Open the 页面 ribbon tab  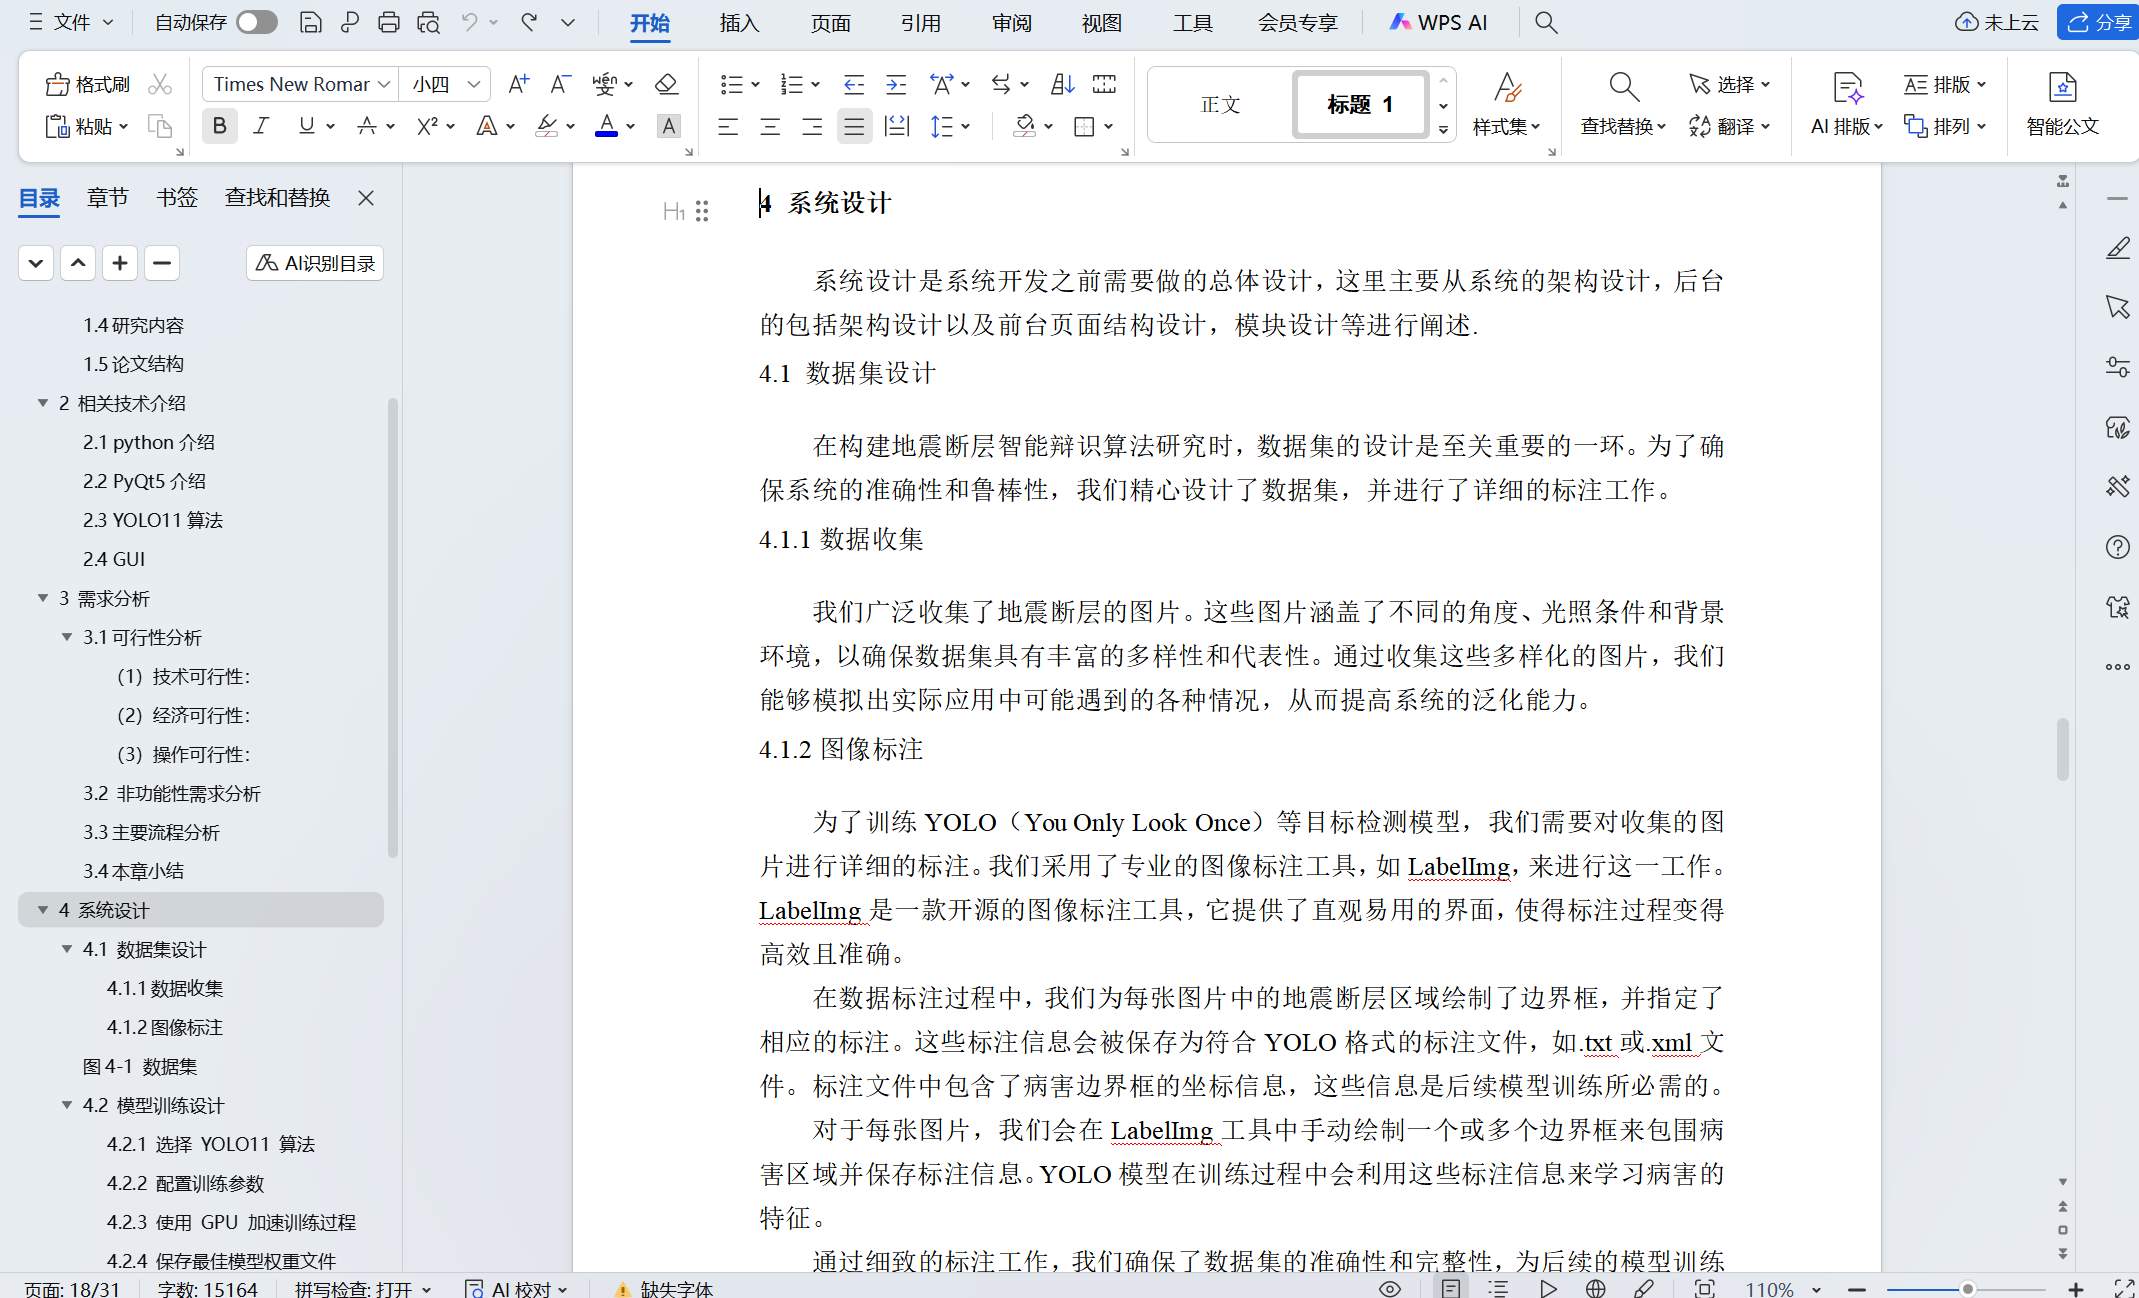coord(830,22)
